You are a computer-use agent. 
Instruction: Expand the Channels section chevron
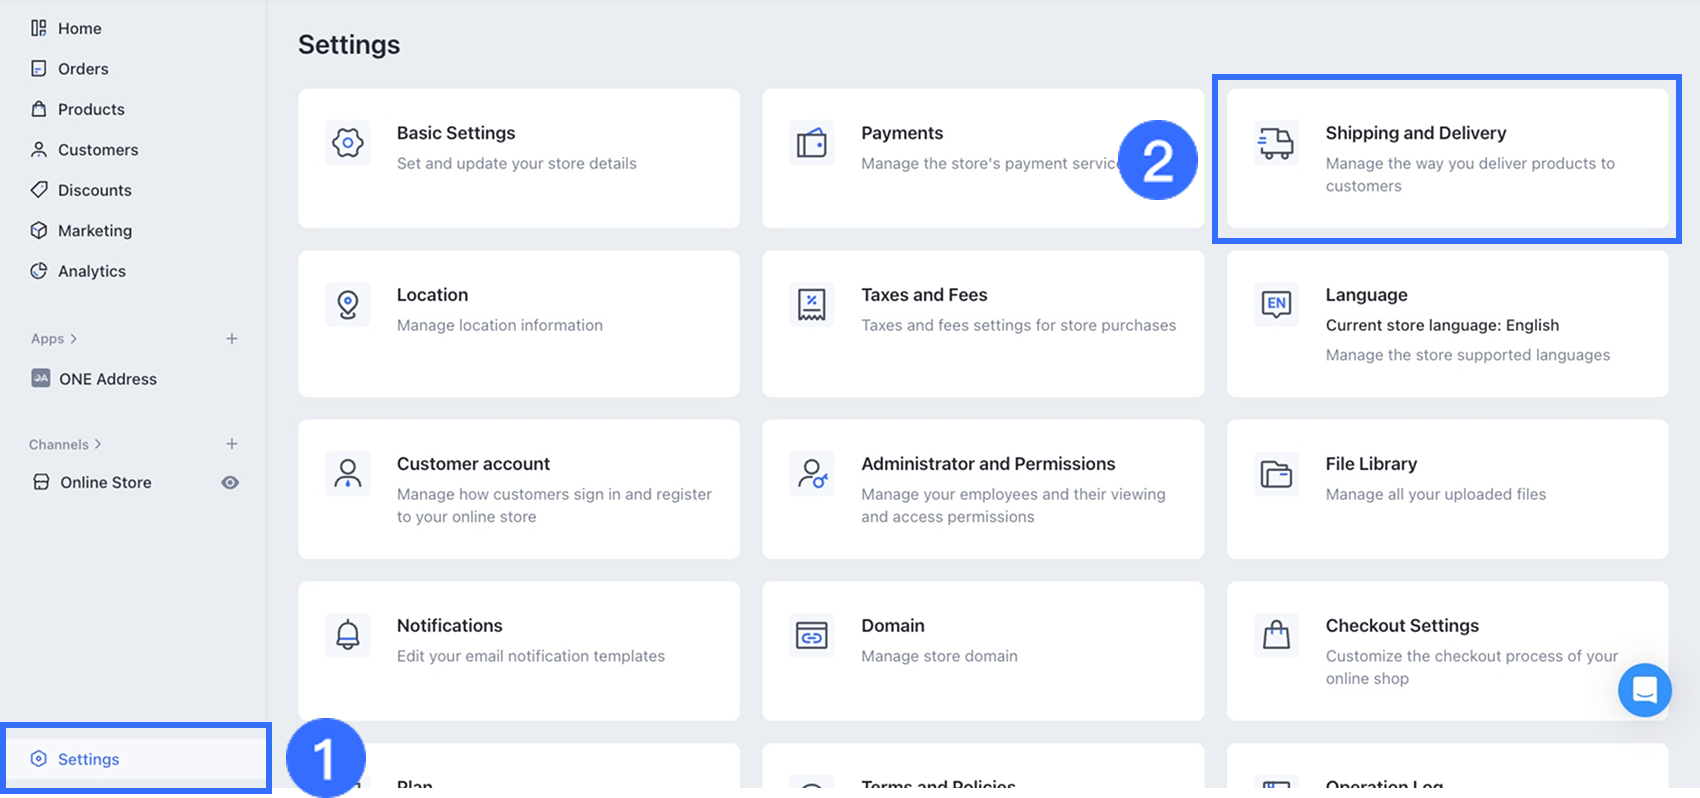pyautogui.click(x=98, y=444)
